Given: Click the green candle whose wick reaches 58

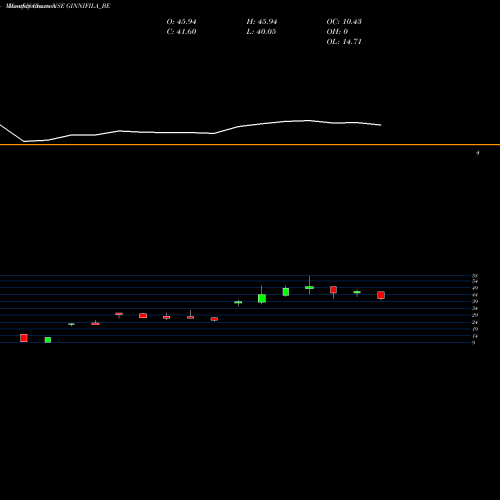Looking at the screenshot, I should click(x=309, y=287).
